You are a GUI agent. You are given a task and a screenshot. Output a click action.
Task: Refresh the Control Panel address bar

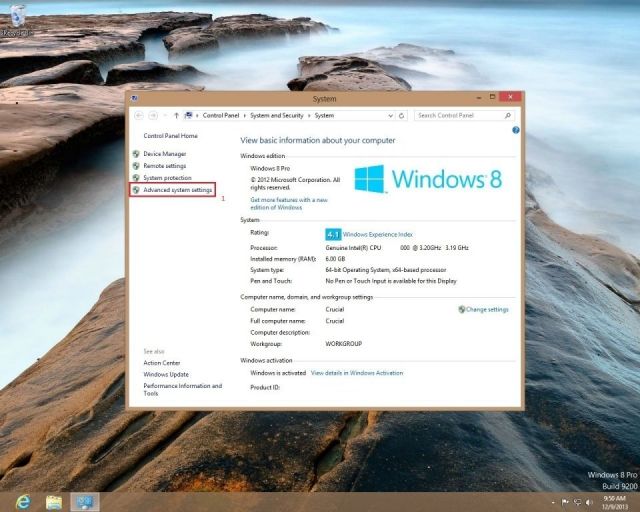[402, 115]
